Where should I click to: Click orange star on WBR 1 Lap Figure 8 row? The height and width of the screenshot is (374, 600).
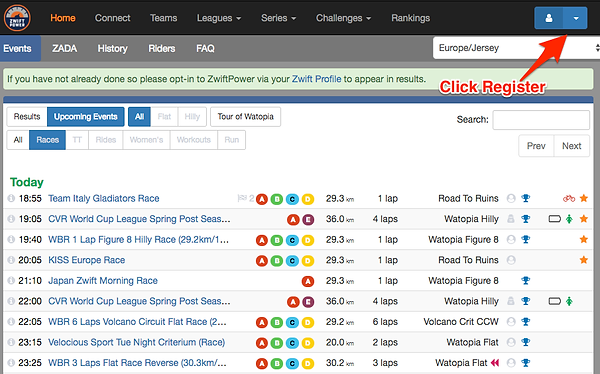tap(584, 239)
